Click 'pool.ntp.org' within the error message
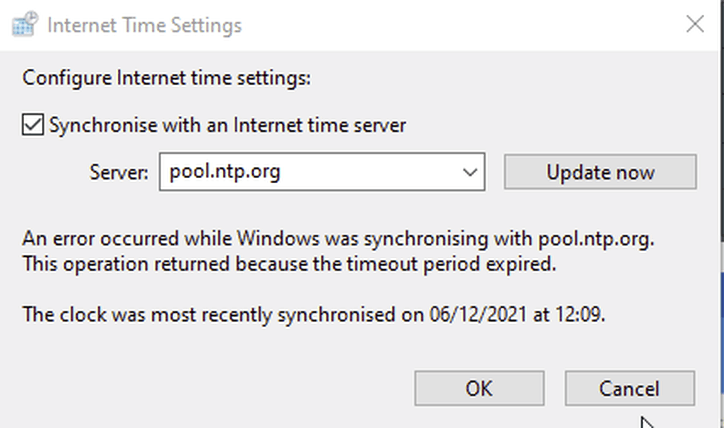 click(x=595, y=239)
